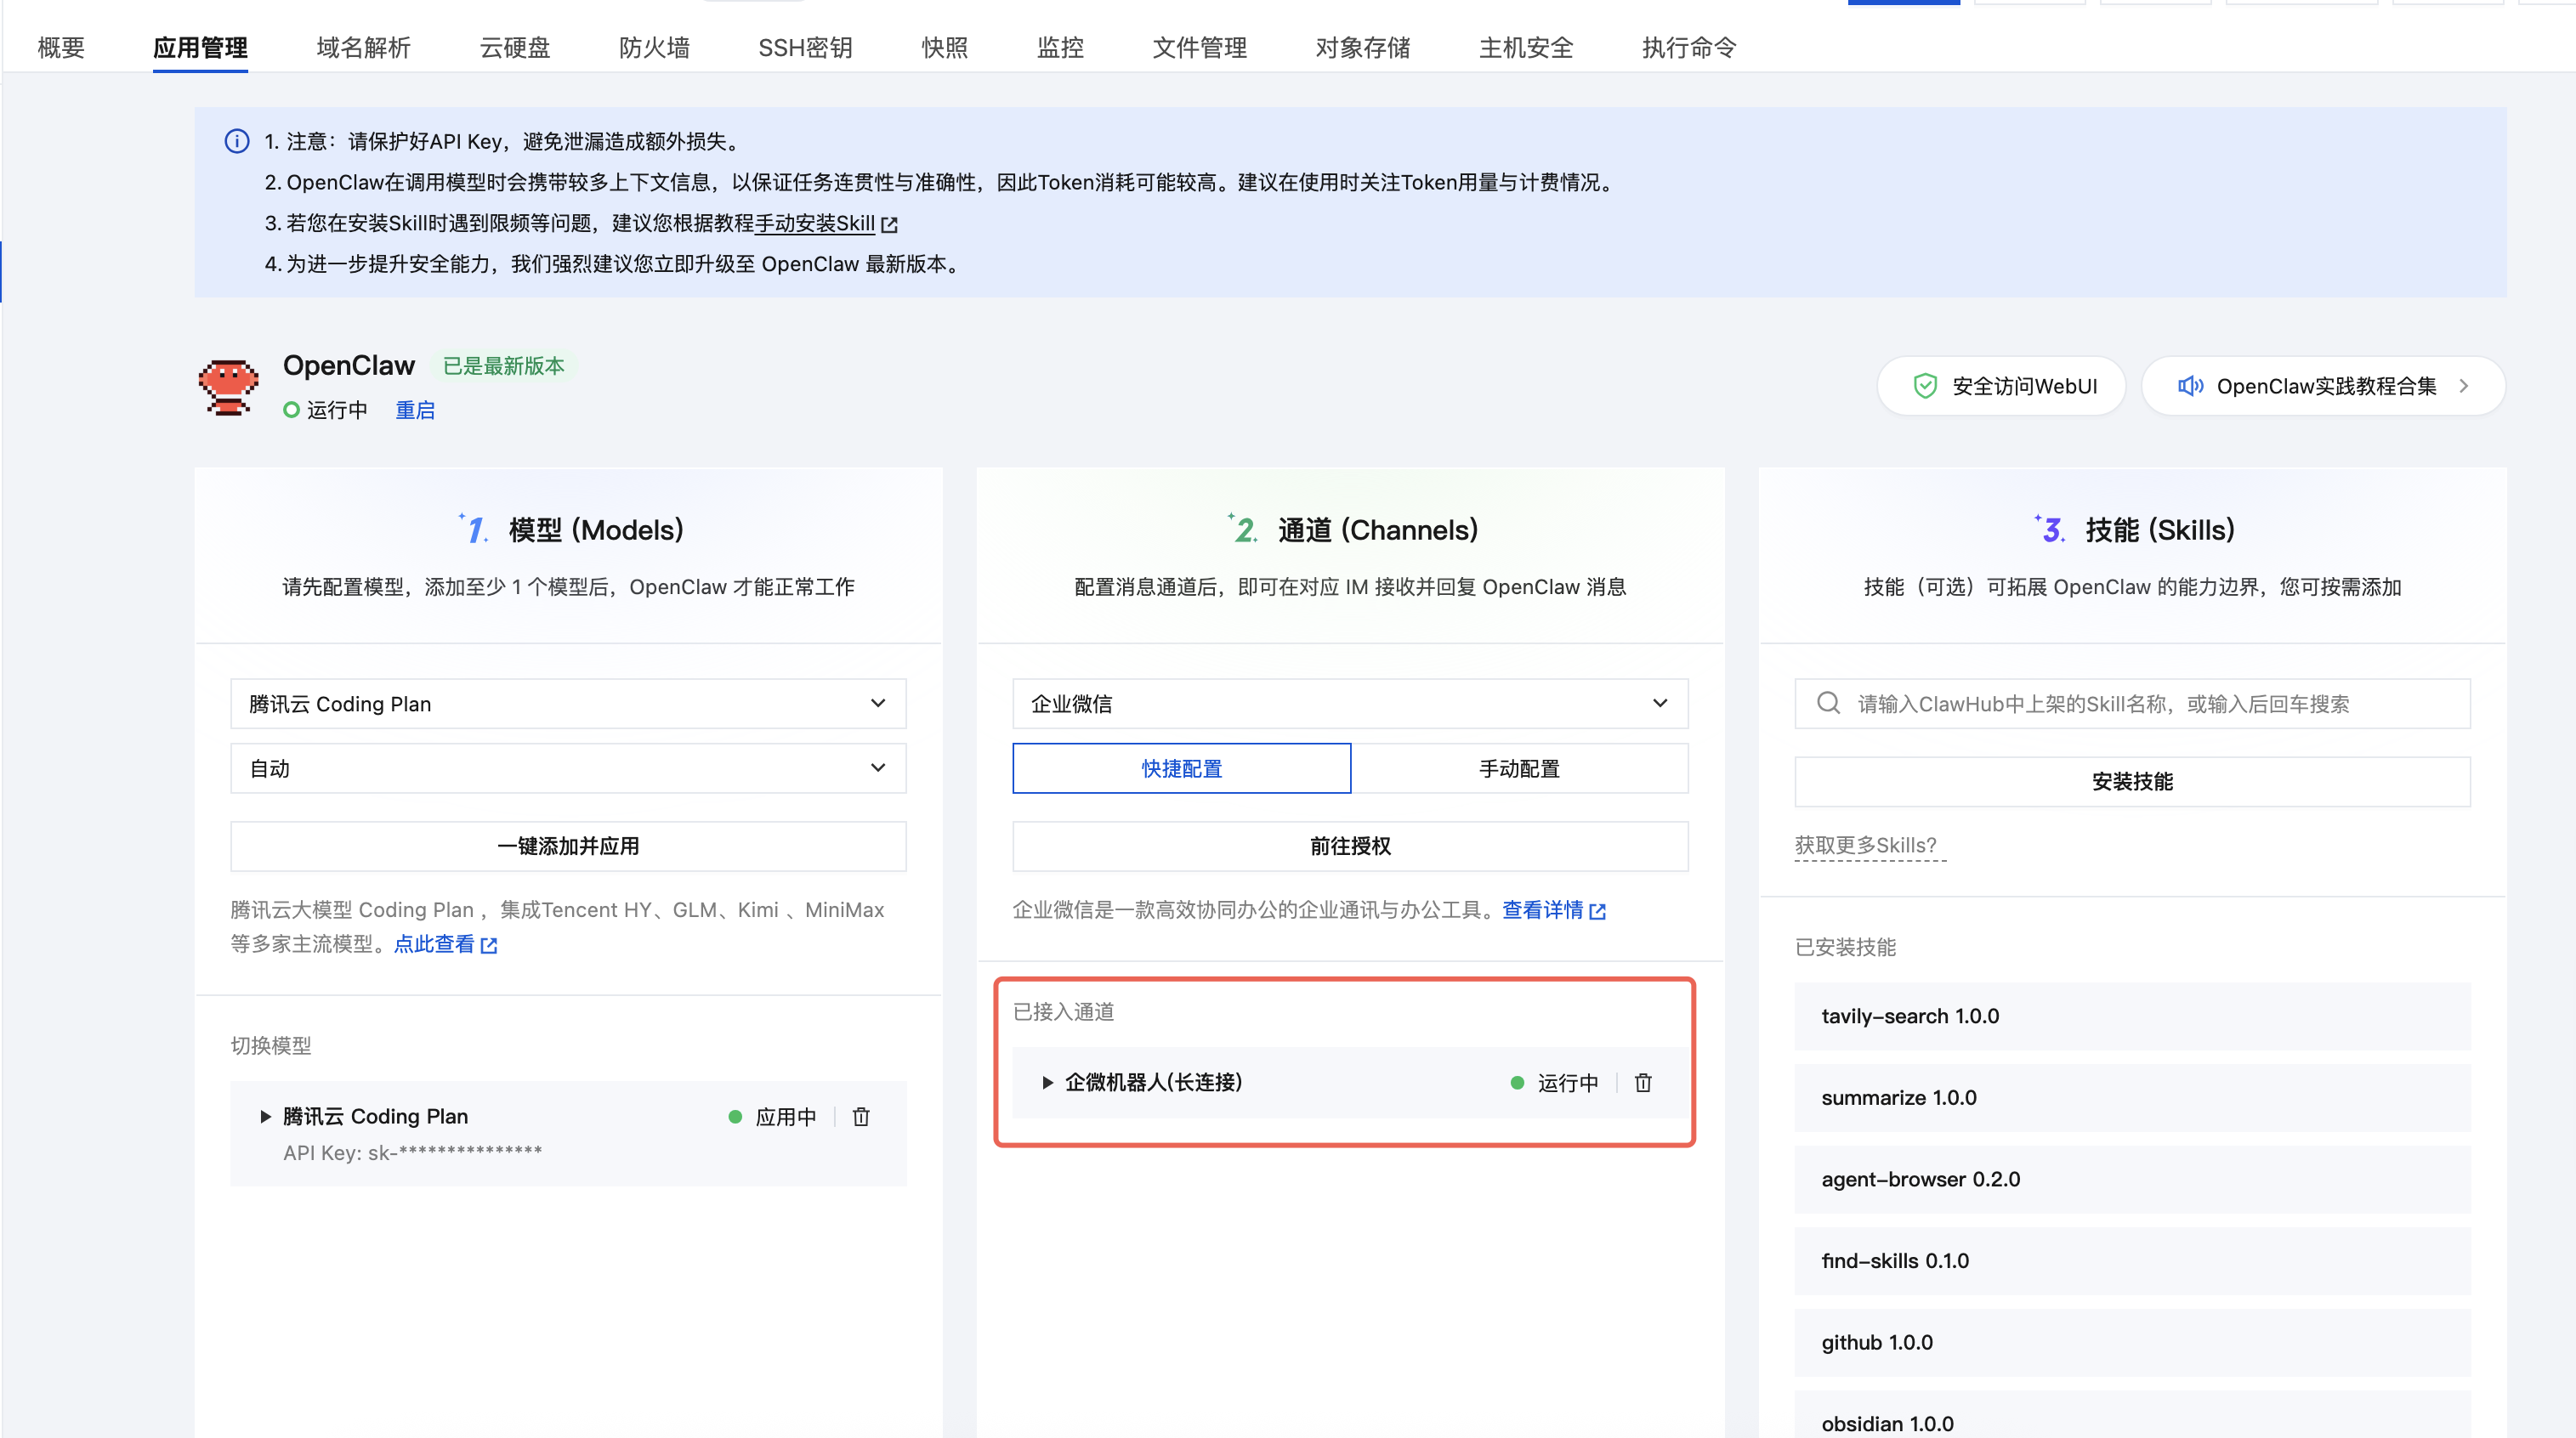This screenshot has width=2576, height=1438.
Task: Switch to 手动配置 configuration mode
Action: (1519, 768)
